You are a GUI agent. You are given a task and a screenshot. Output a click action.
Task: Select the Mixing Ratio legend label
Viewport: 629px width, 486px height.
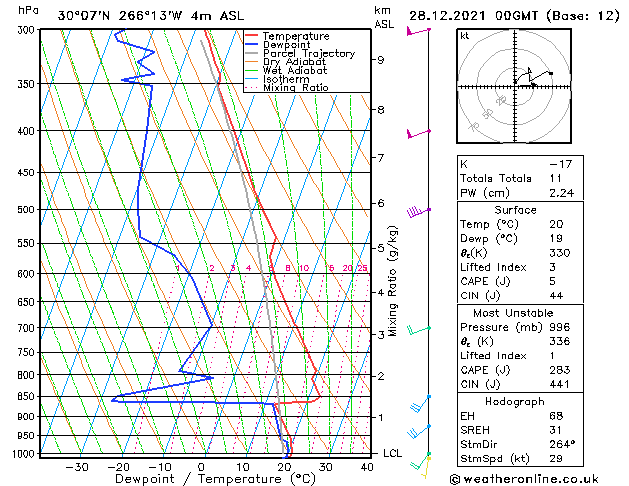(x=296, y=87)
